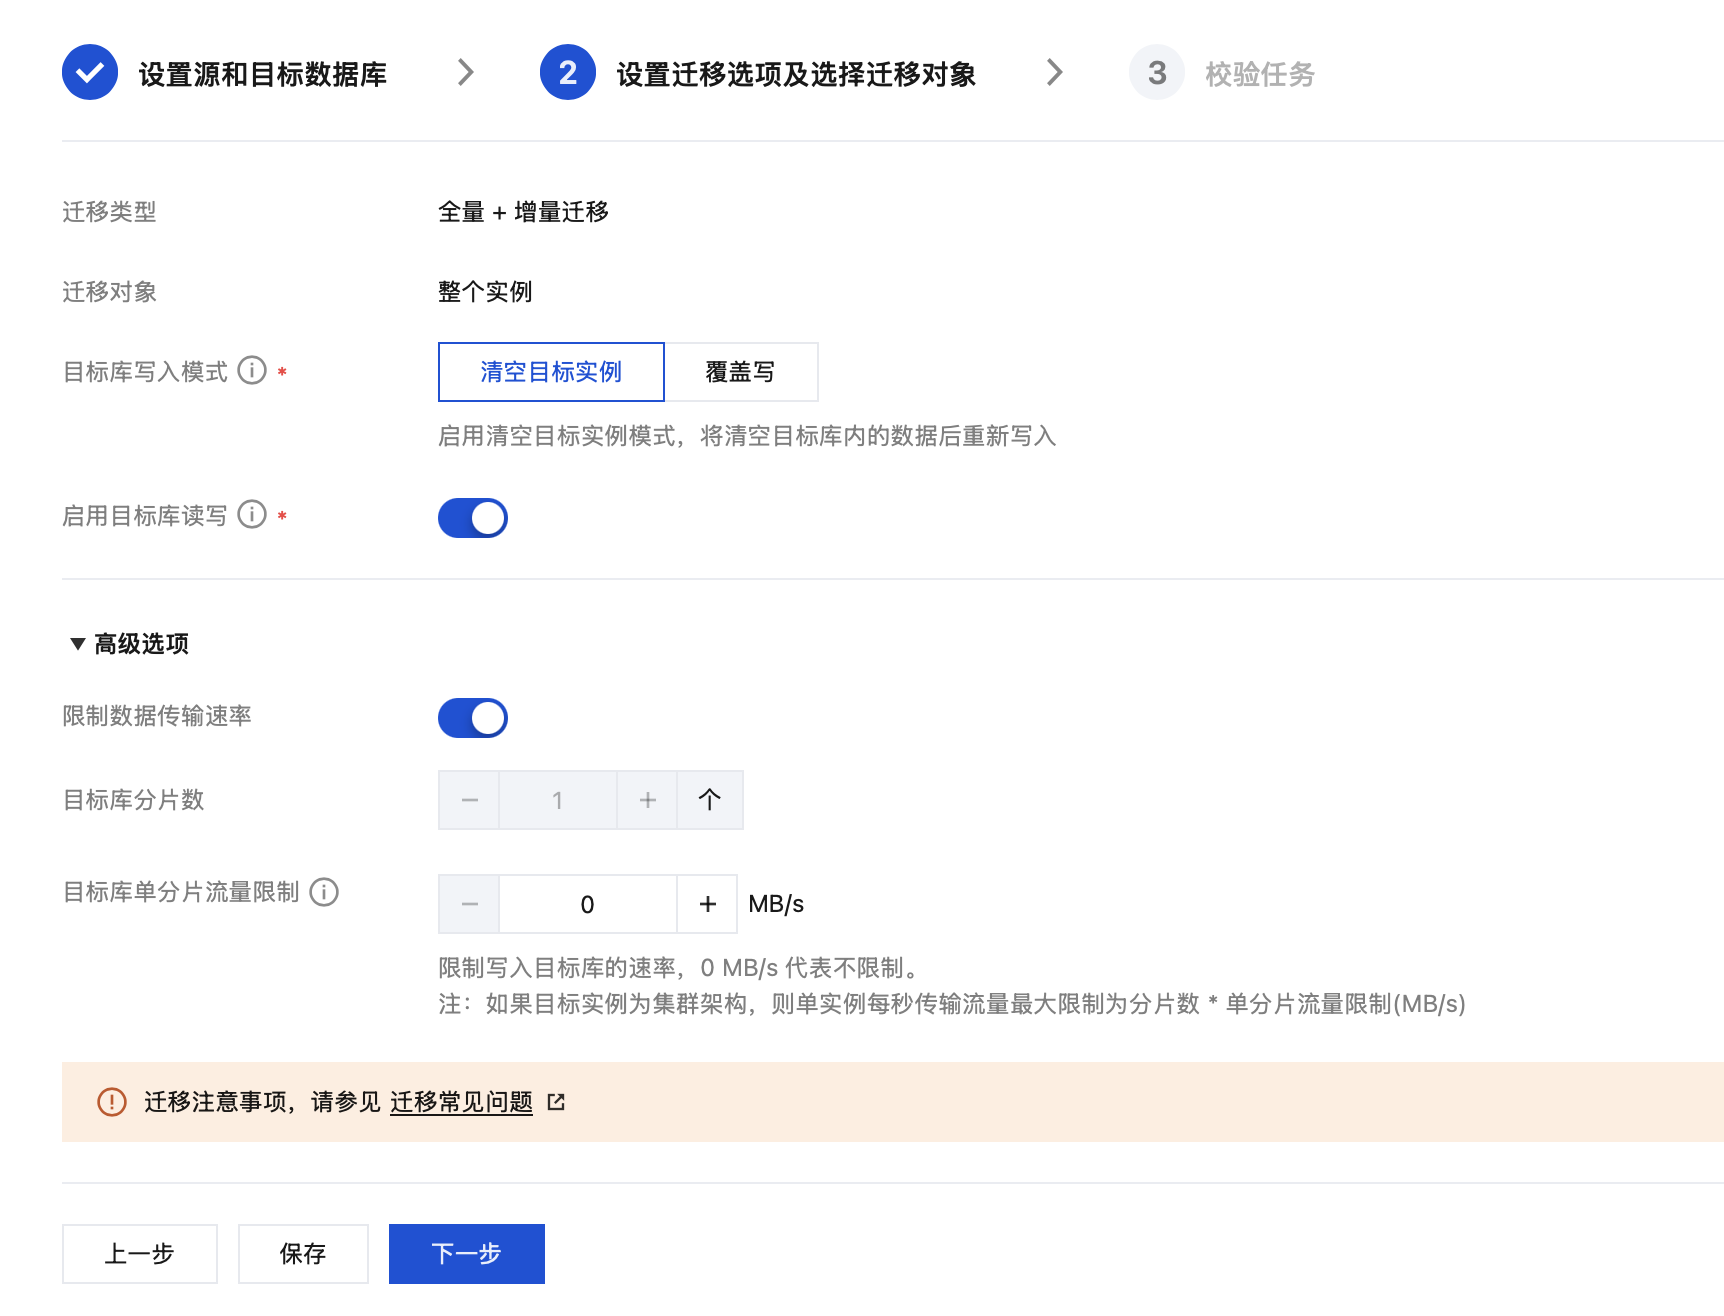Screen dimensions: 1724x1316
Task: Click the 下一步 button
Action: tap(466, 1254)
